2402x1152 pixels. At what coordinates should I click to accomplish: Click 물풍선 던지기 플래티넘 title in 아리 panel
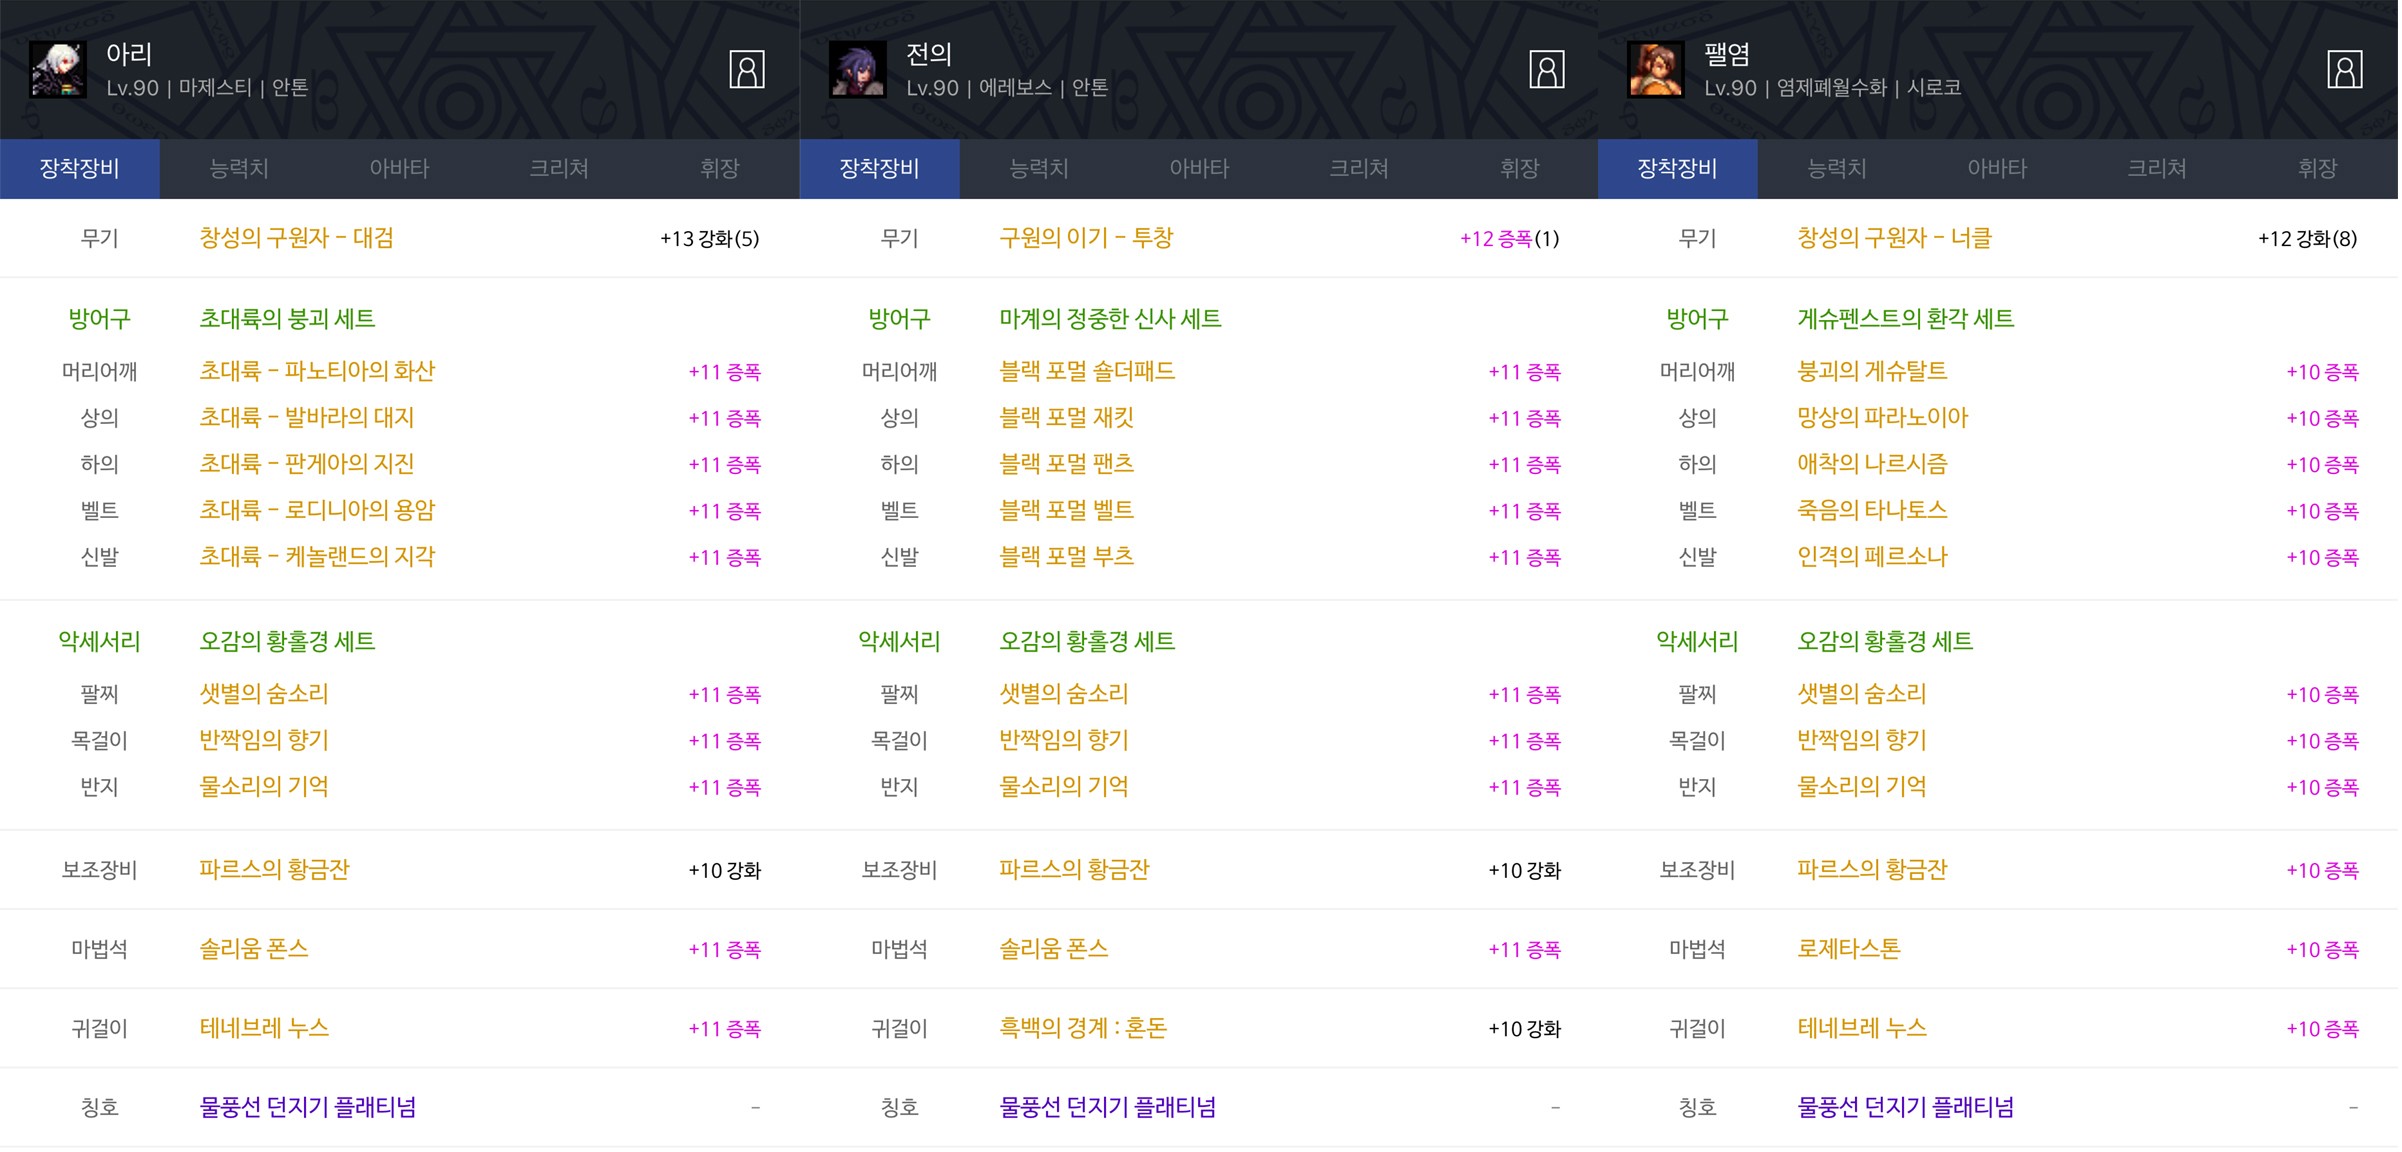tap(308, 1108)
